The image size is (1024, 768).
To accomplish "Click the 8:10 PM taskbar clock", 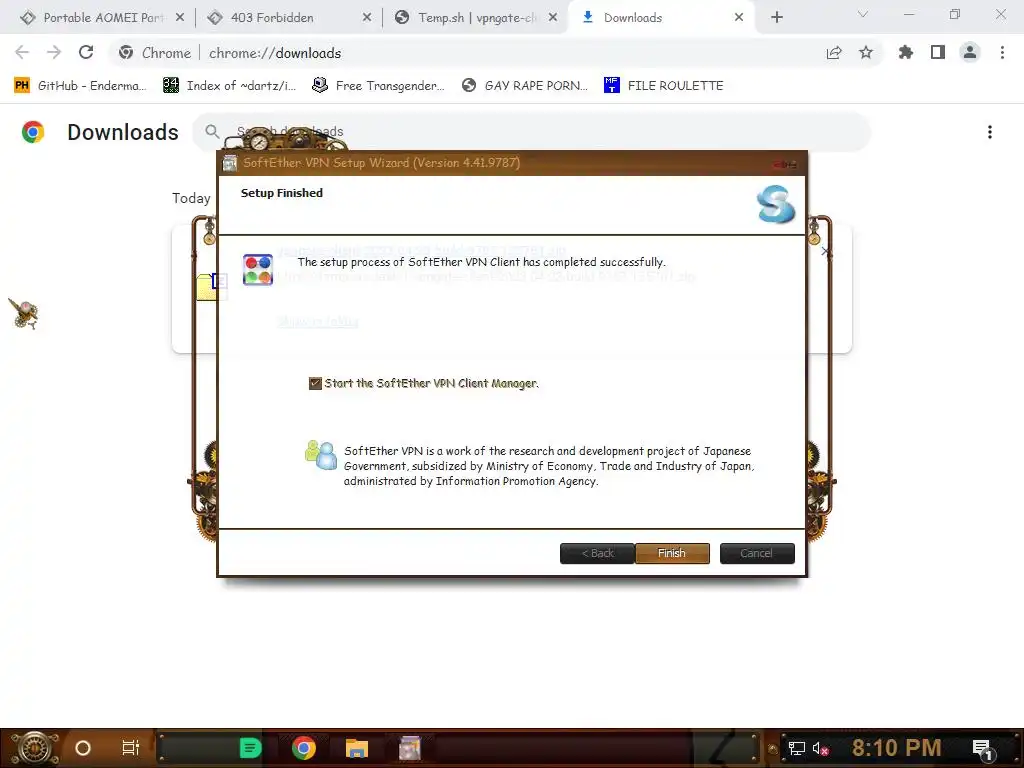I will coord(897,748).
